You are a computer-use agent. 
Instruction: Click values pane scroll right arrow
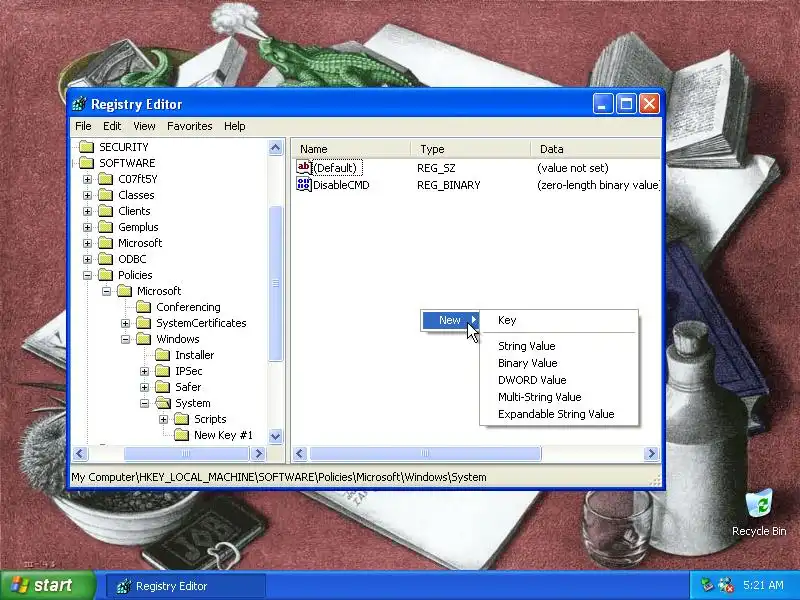651,454
